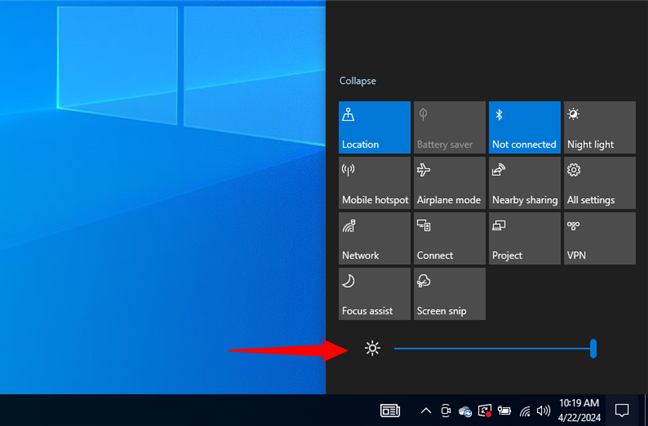This screenshot has height=426, width=648.
Task: Enable Airplane mode tile
Action: [449, 183]
